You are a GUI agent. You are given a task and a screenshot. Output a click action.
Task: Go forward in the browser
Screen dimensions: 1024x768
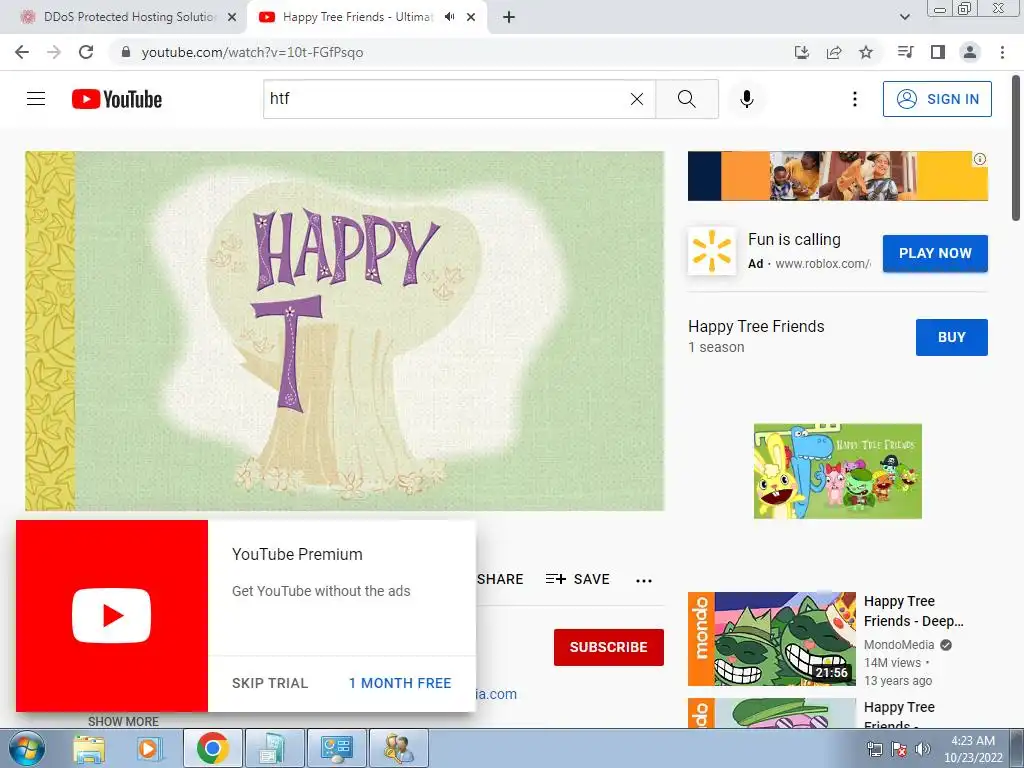[54, 52]
